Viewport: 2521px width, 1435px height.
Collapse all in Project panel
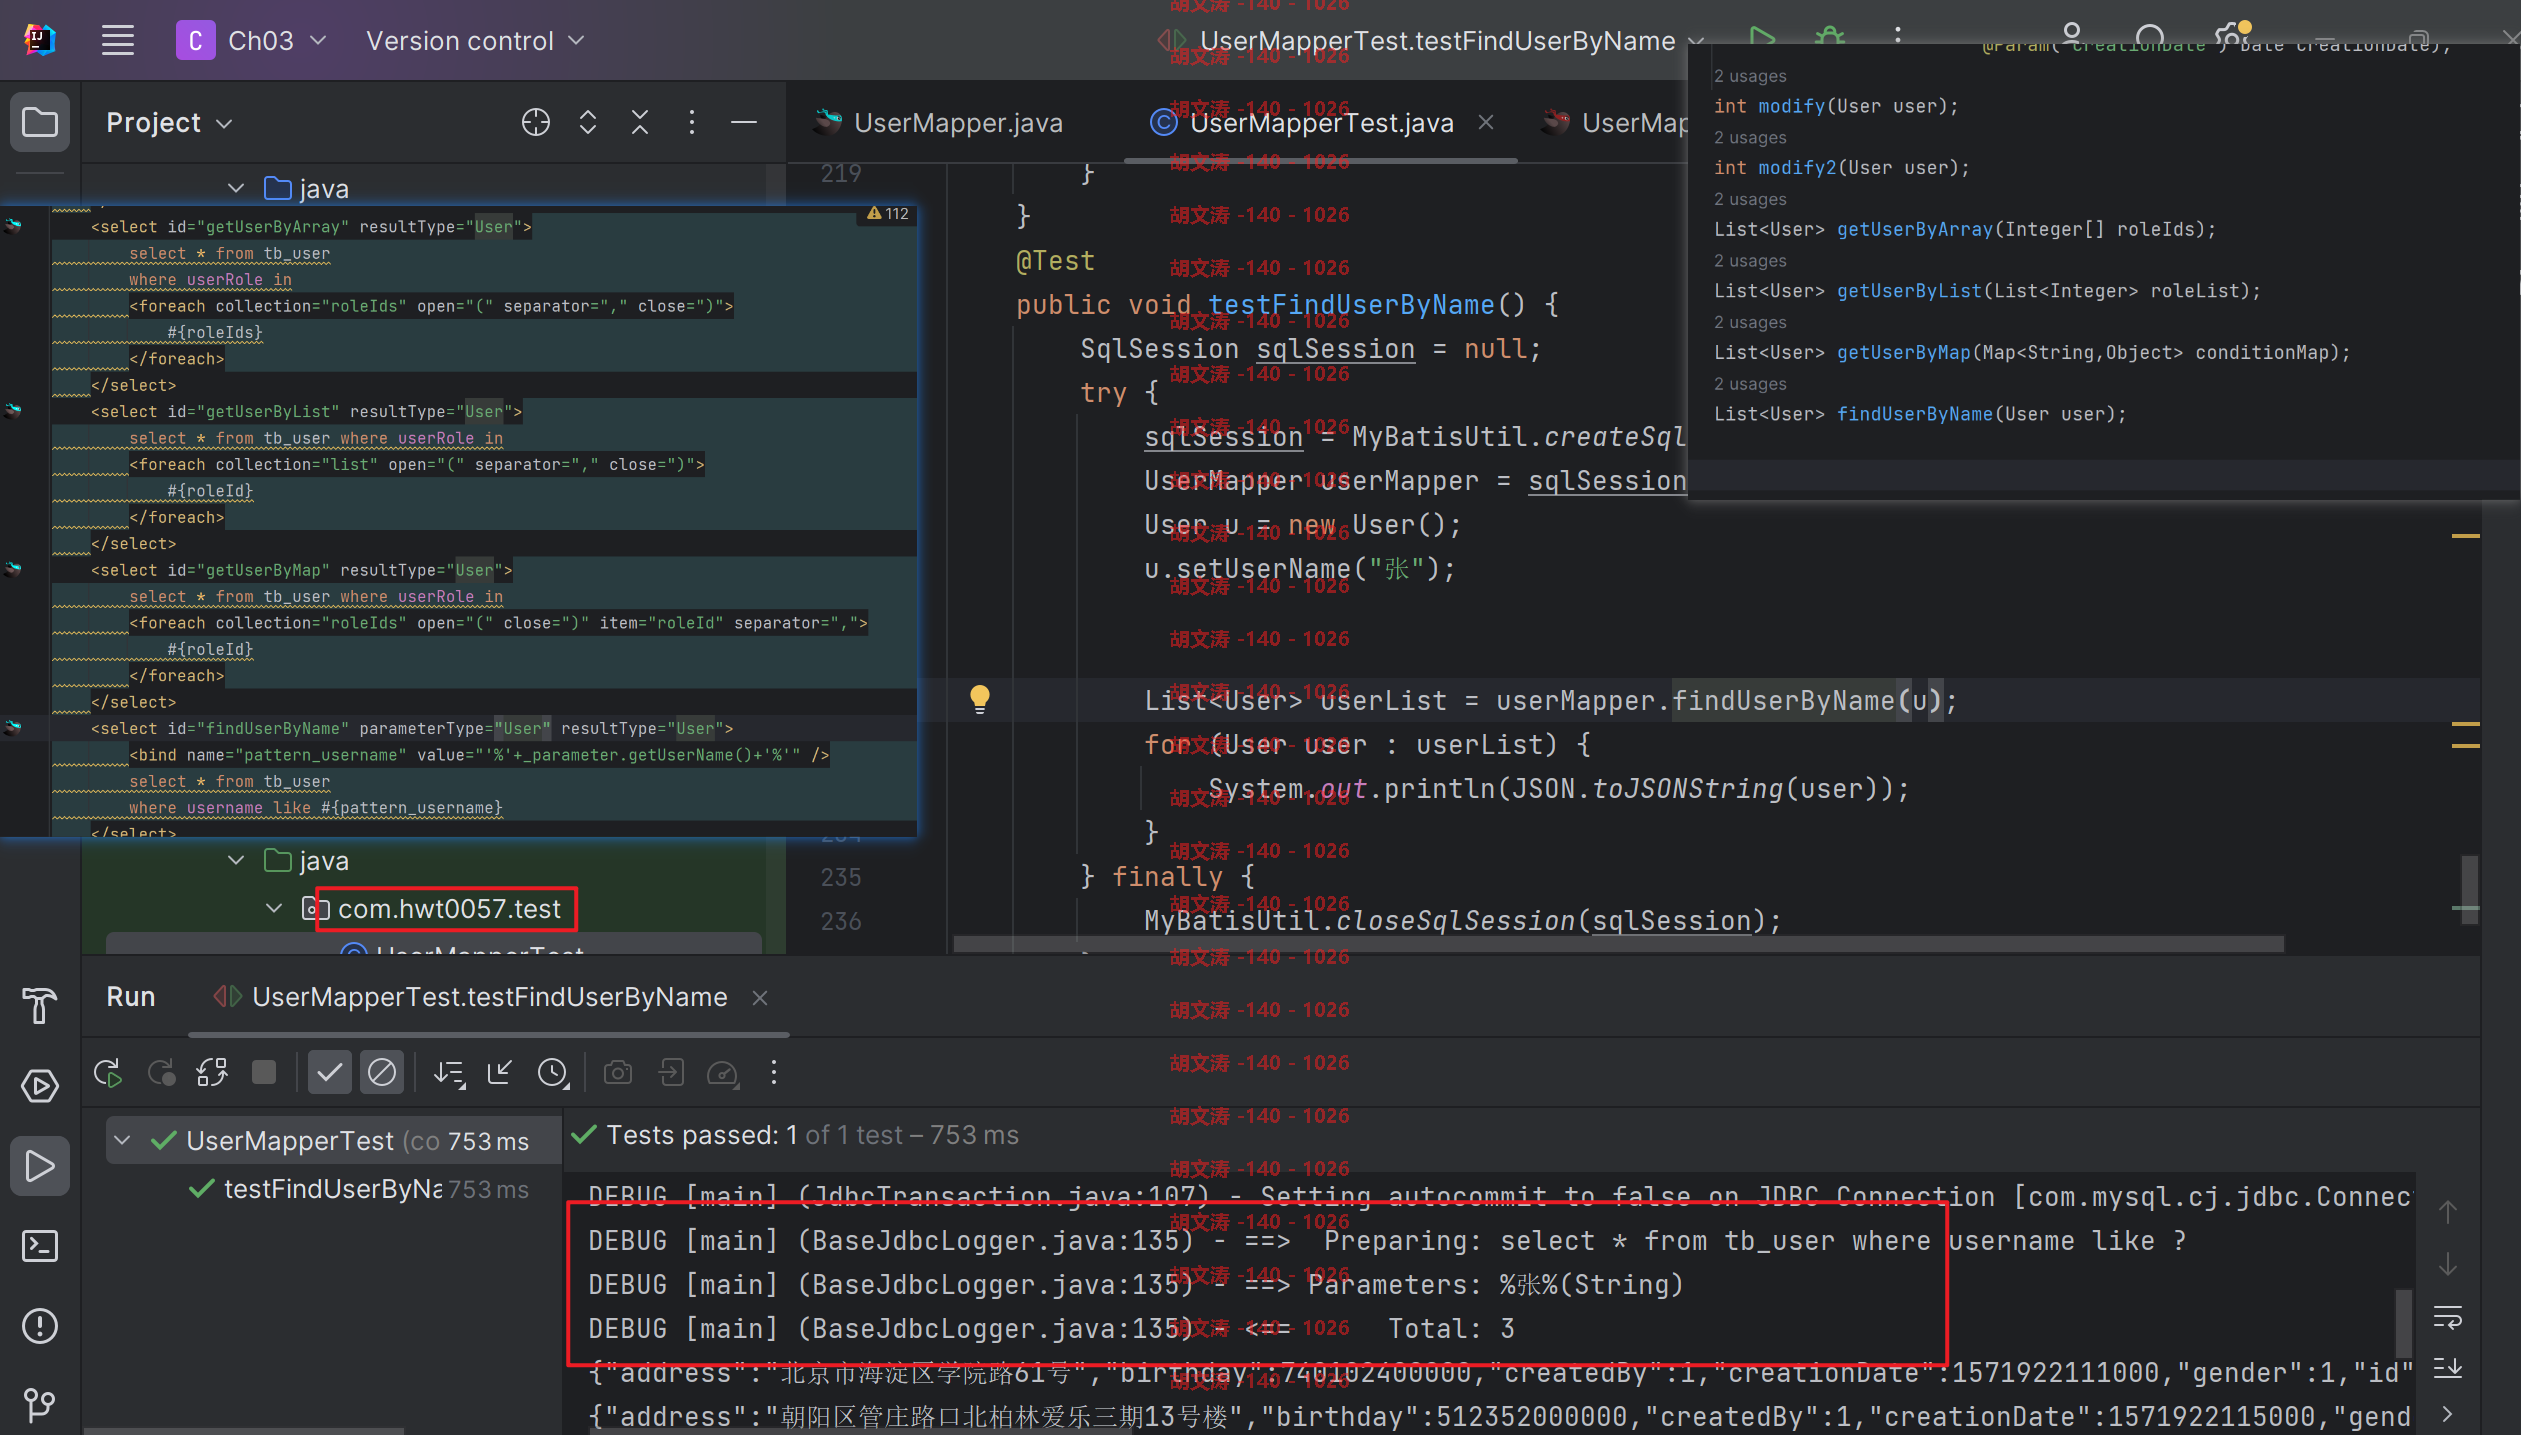(640, 123)
